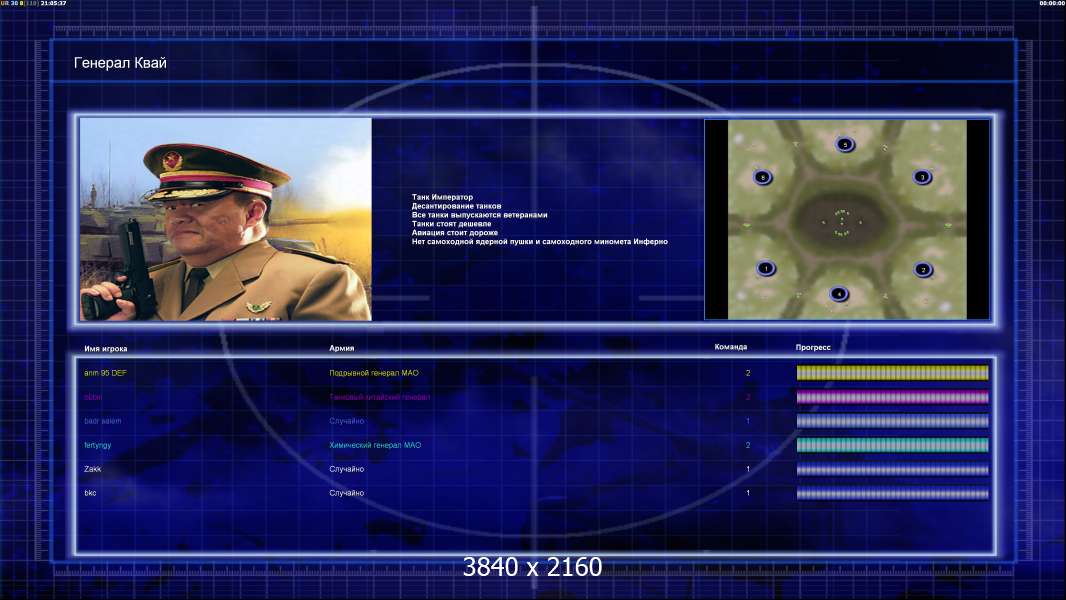
Task: Click start position marker 5 on minimap
Action: (x=845, y=145)
